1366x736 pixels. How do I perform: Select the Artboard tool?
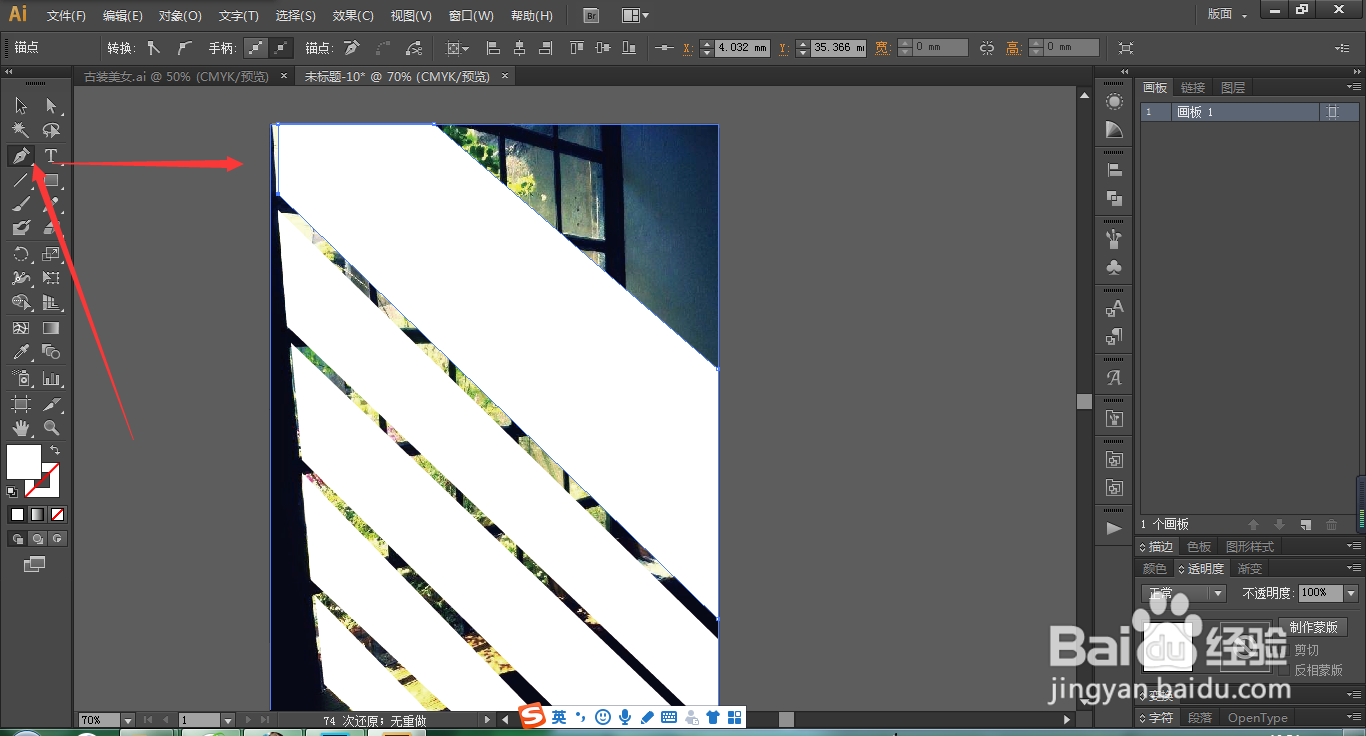pyautogui.click(x=21, y=403)
